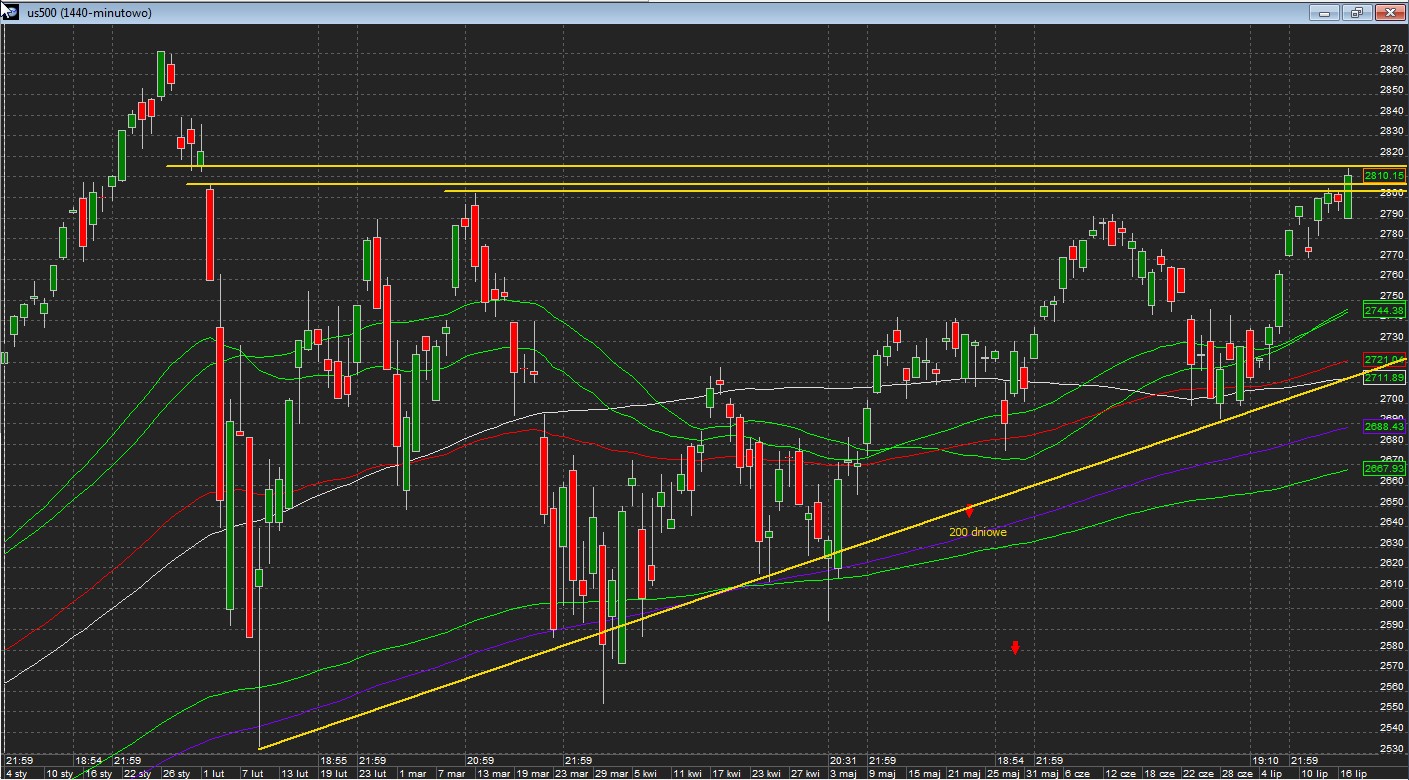Click the current price label 2810.15
Screen dimensions: 1409x780
pyautogui.click(x=1384, y=176)
